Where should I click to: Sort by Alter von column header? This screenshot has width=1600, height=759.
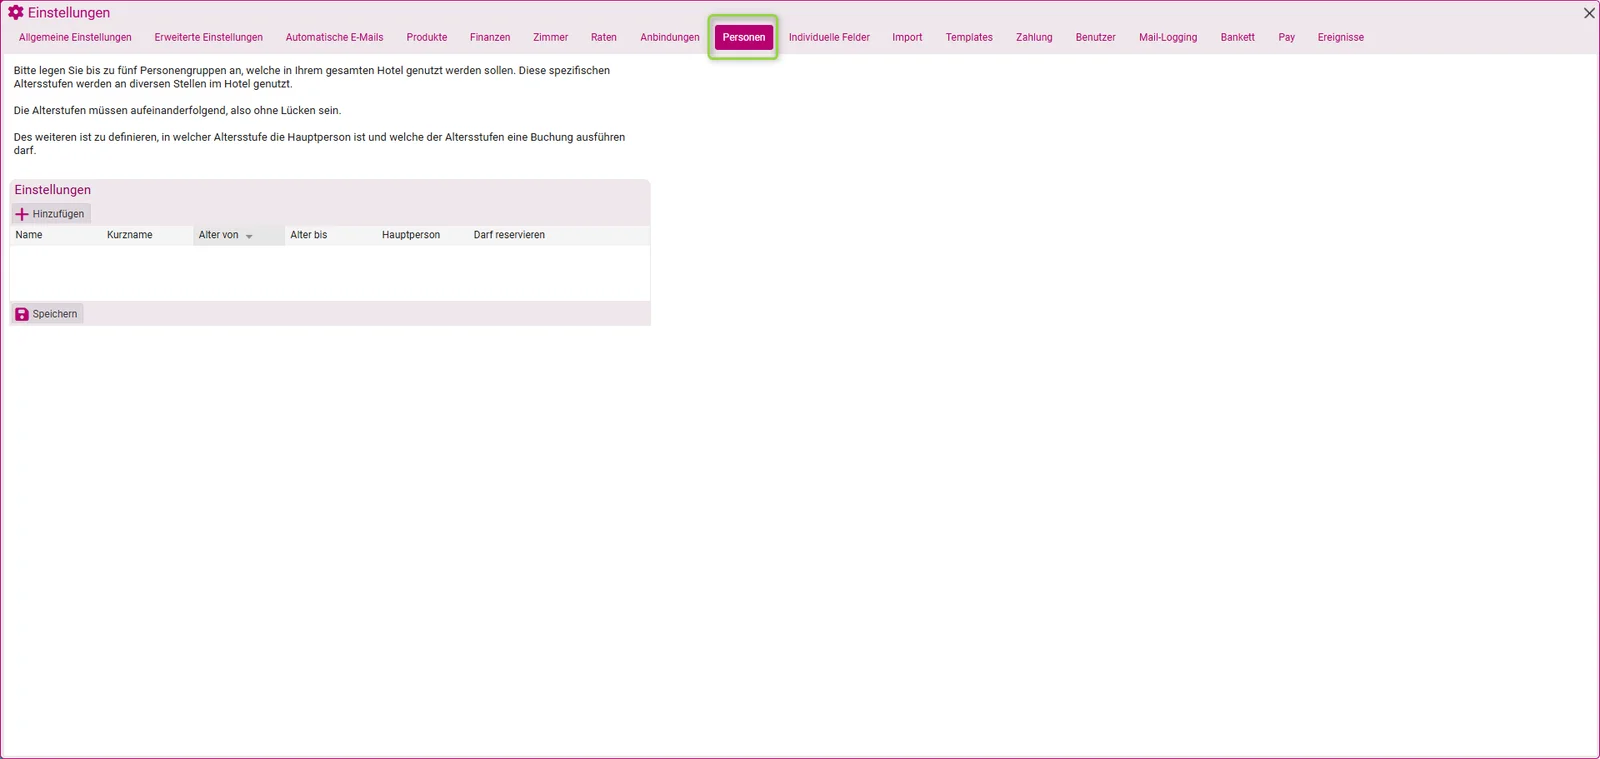(x=239, y=235)
